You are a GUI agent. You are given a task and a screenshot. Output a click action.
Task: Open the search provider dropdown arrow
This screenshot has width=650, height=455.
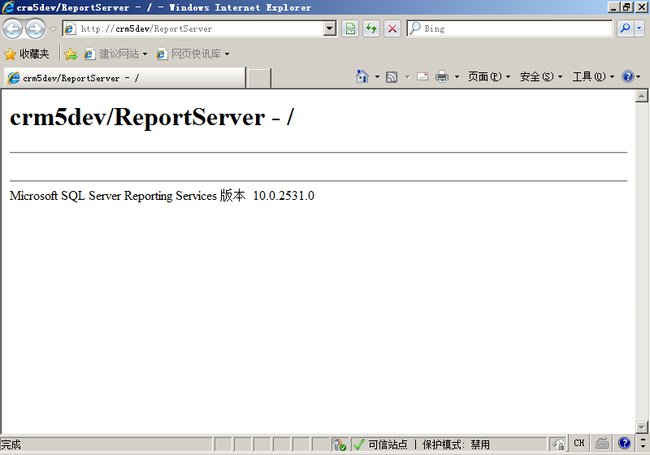pyautogui.click(x=639, y=29)
